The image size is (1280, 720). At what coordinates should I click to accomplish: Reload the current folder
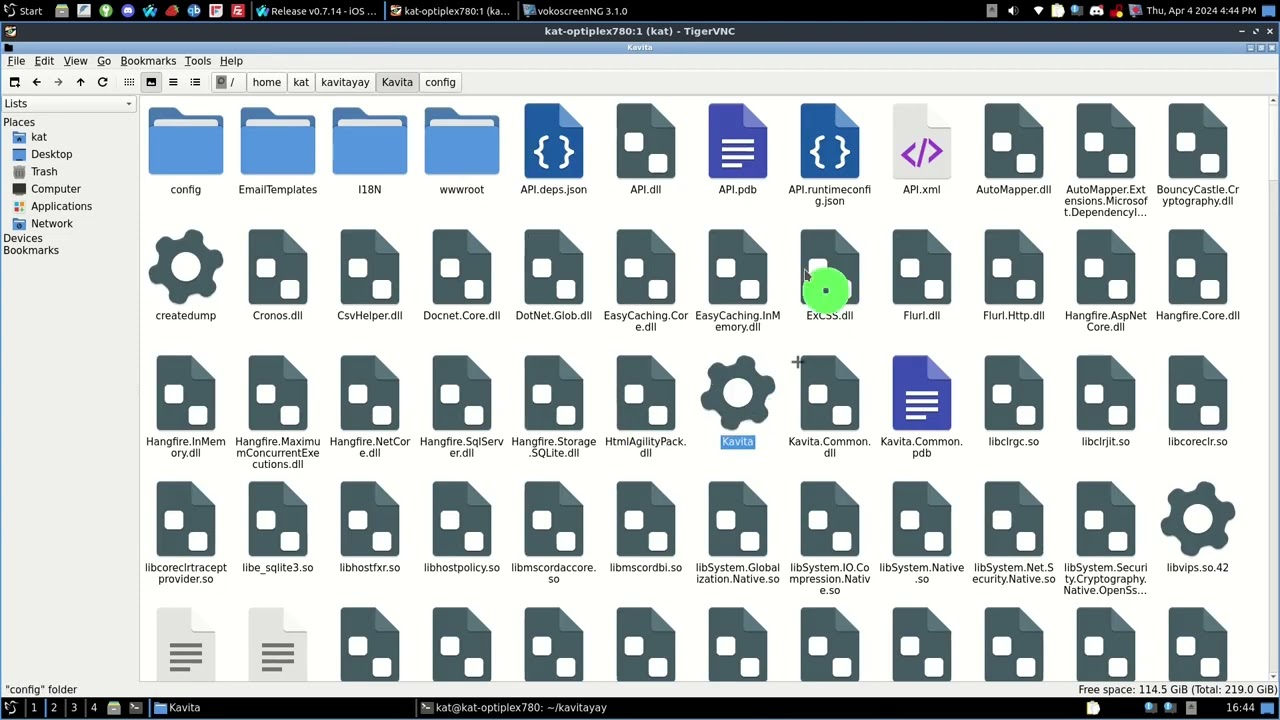pos(102,82)
